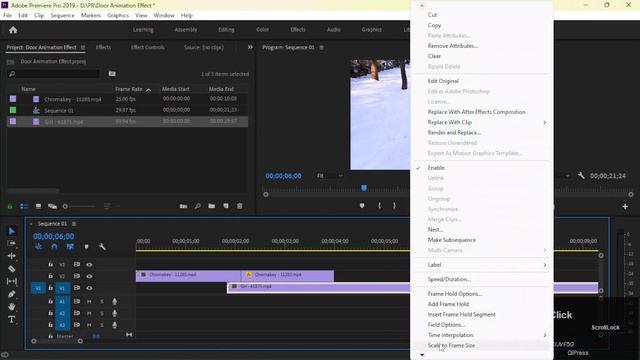Open Program Sequence 01 panel menu
This screenshot has width=640, height=360.
(x=322, y=47)
